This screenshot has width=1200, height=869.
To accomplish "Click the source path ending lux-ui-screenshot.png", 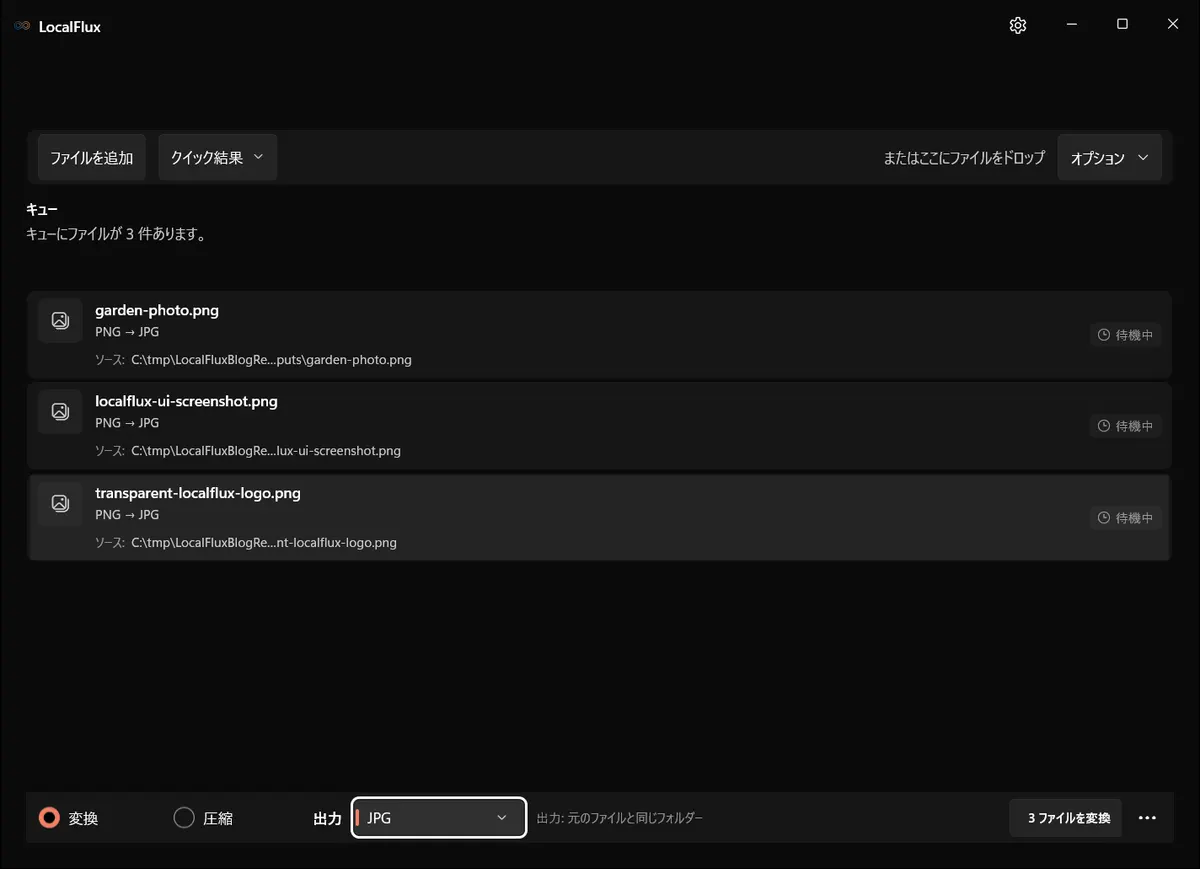I will click(266, 451).
